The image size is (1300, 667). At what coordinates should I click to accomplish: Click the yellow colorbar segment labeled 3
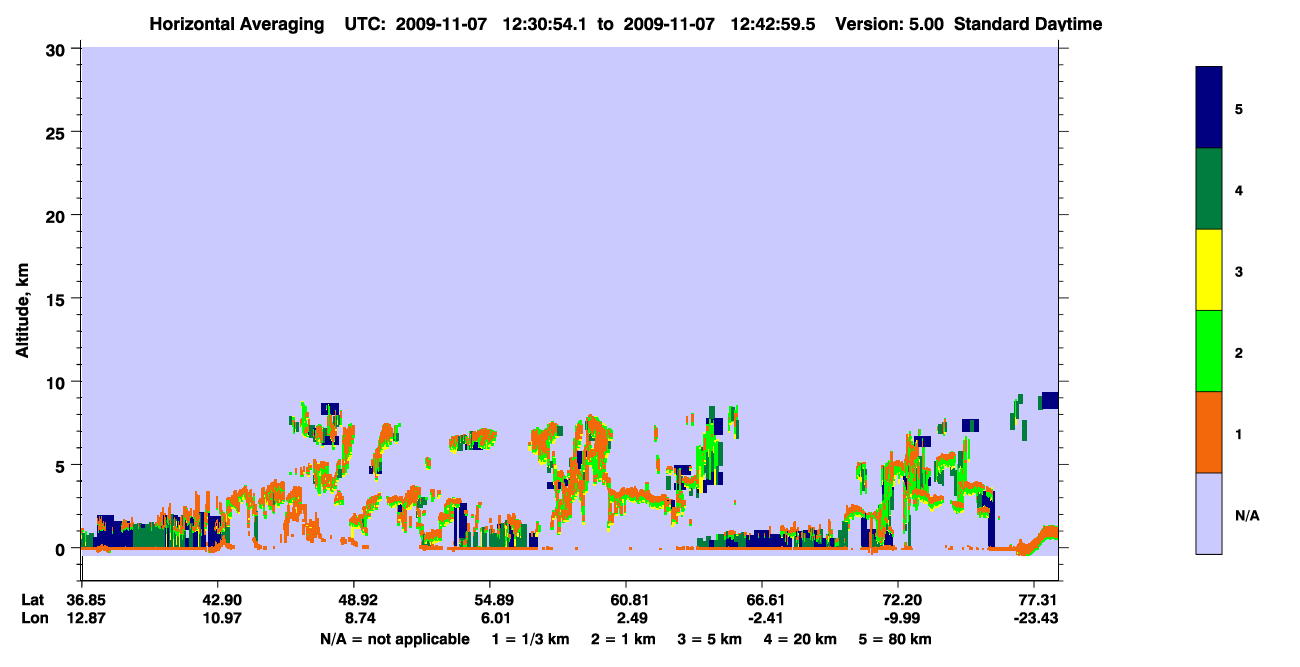point(1209,270)
